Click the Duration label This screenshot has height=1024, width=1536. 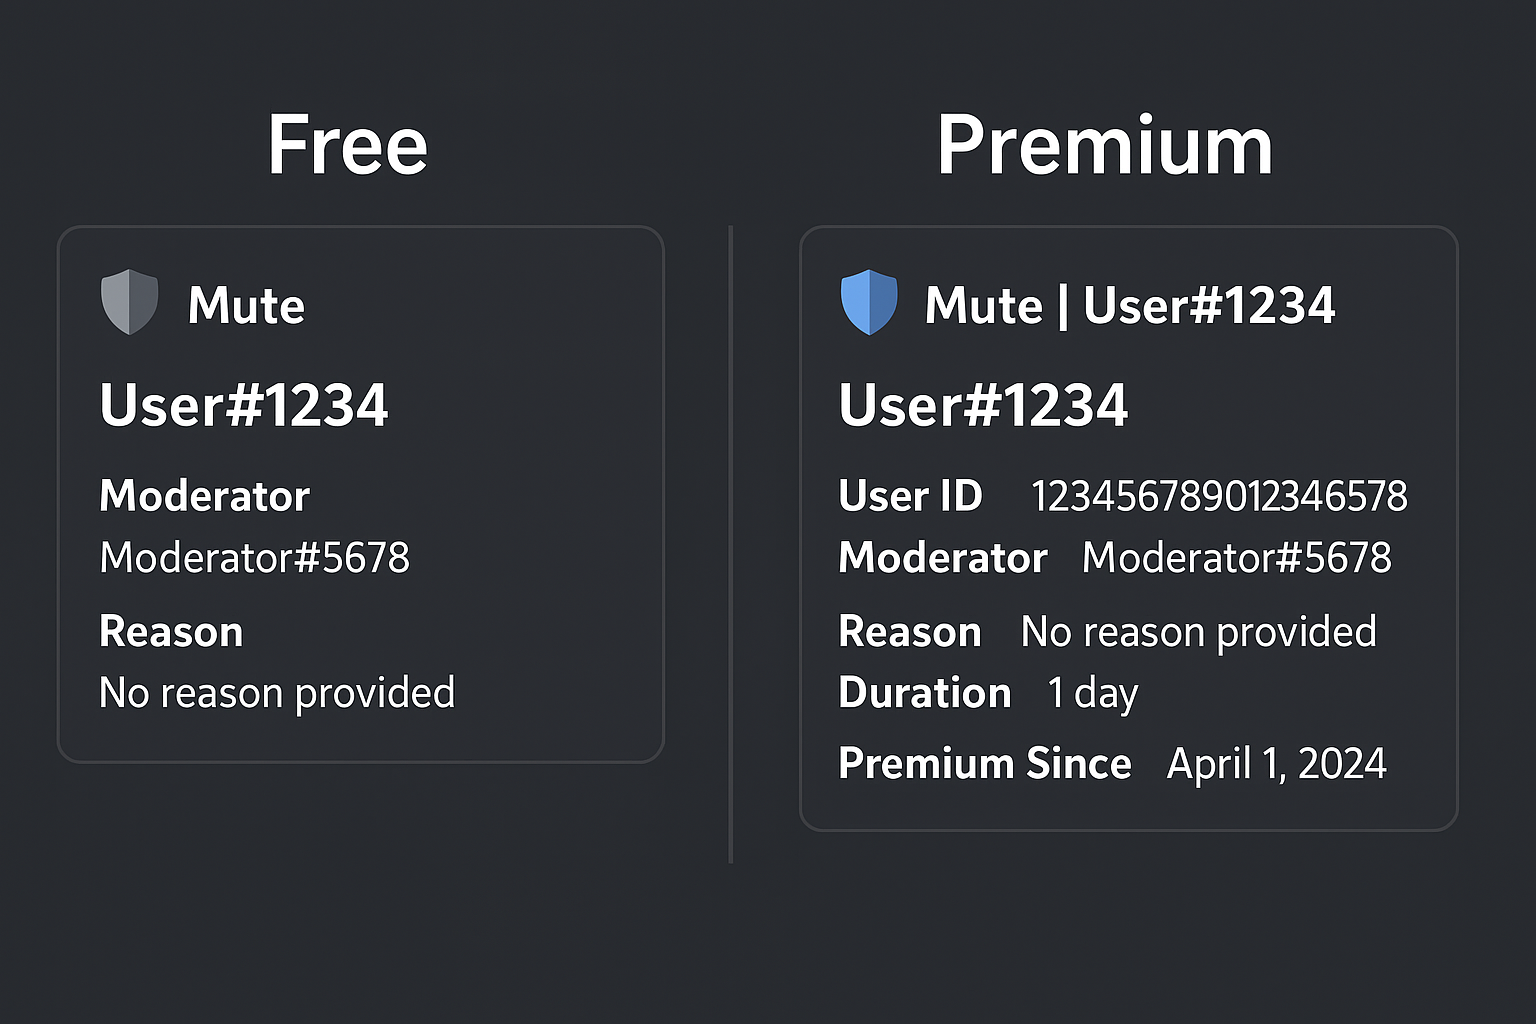coord(925,693)
